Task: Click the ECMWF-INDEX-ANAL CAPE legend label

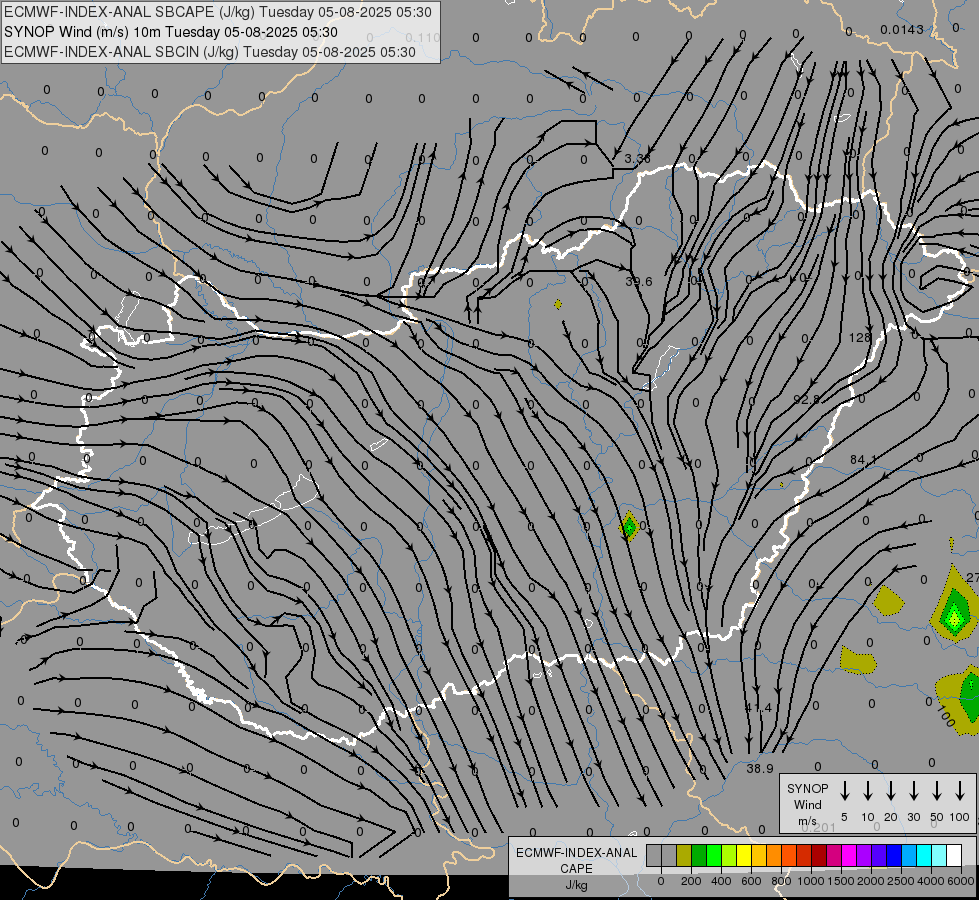Action: [x=576, y=860]
